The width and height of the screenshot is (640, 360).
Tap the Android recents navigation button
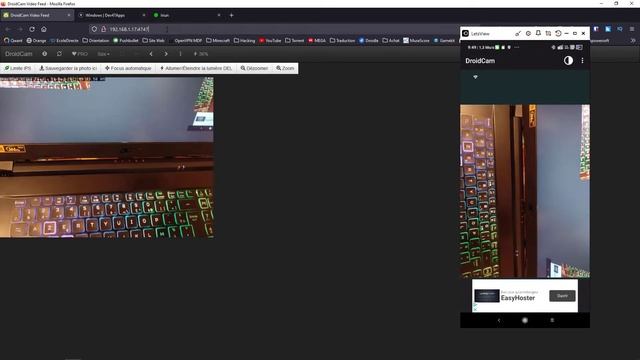click(552, 320)
